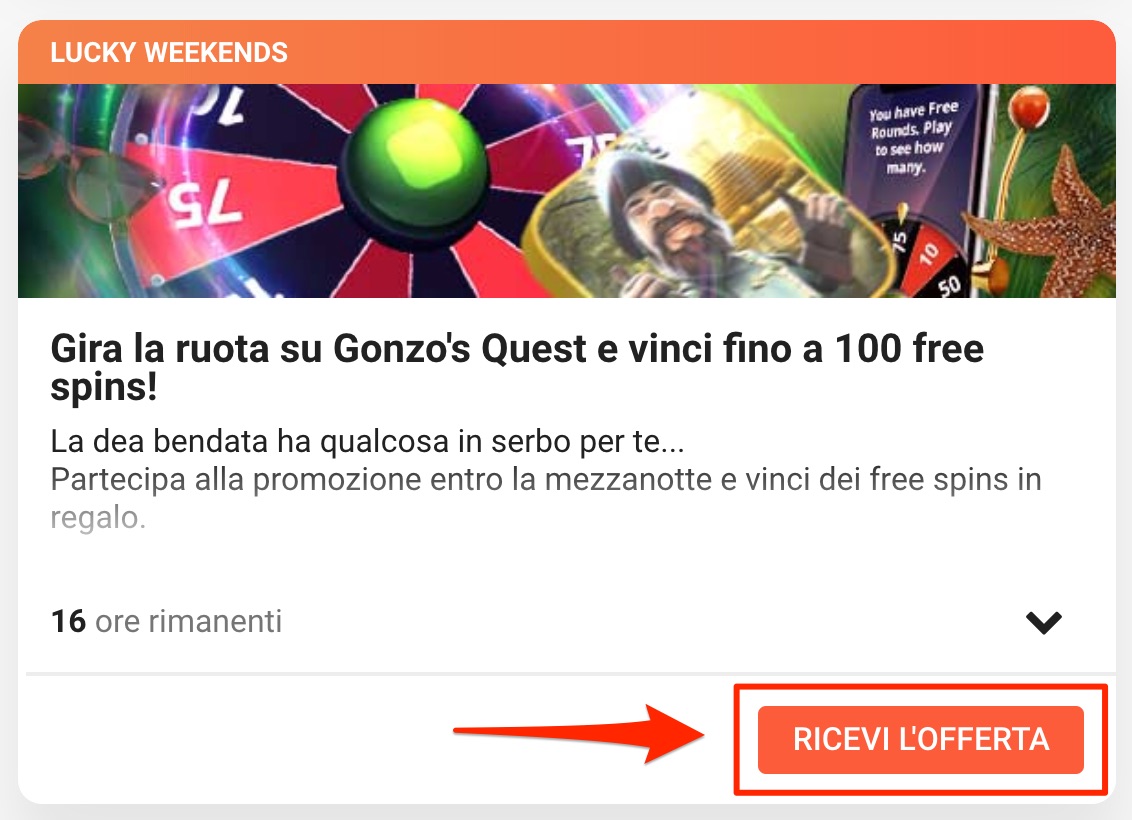Click the LUCKY WEEKENDS header label
Viewport: 1132px width, 820px height.
169,53
